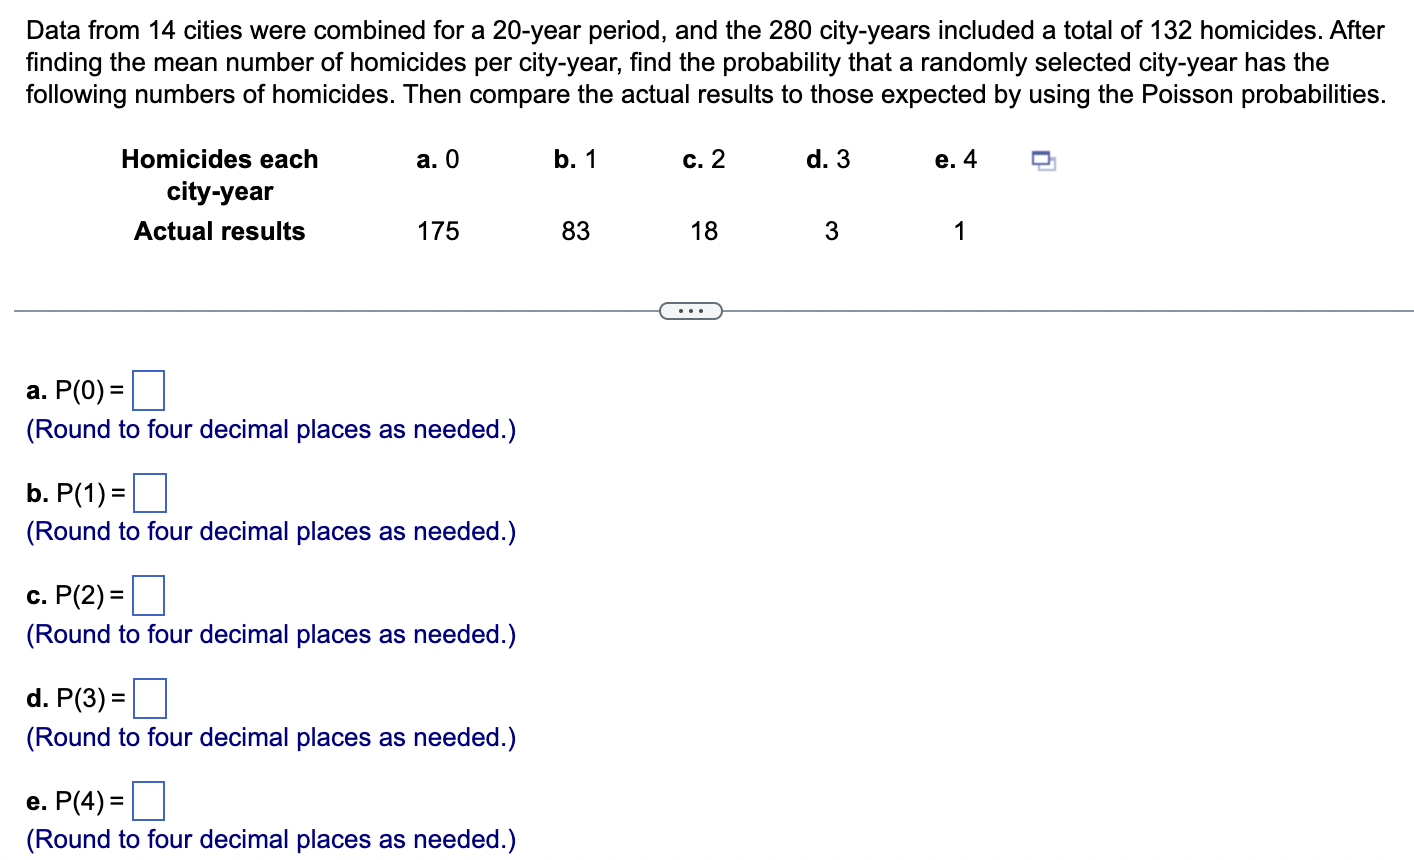Activate the P(3) answer box
The width and height of the screenshot is (1414, 860).
[149, 698]
